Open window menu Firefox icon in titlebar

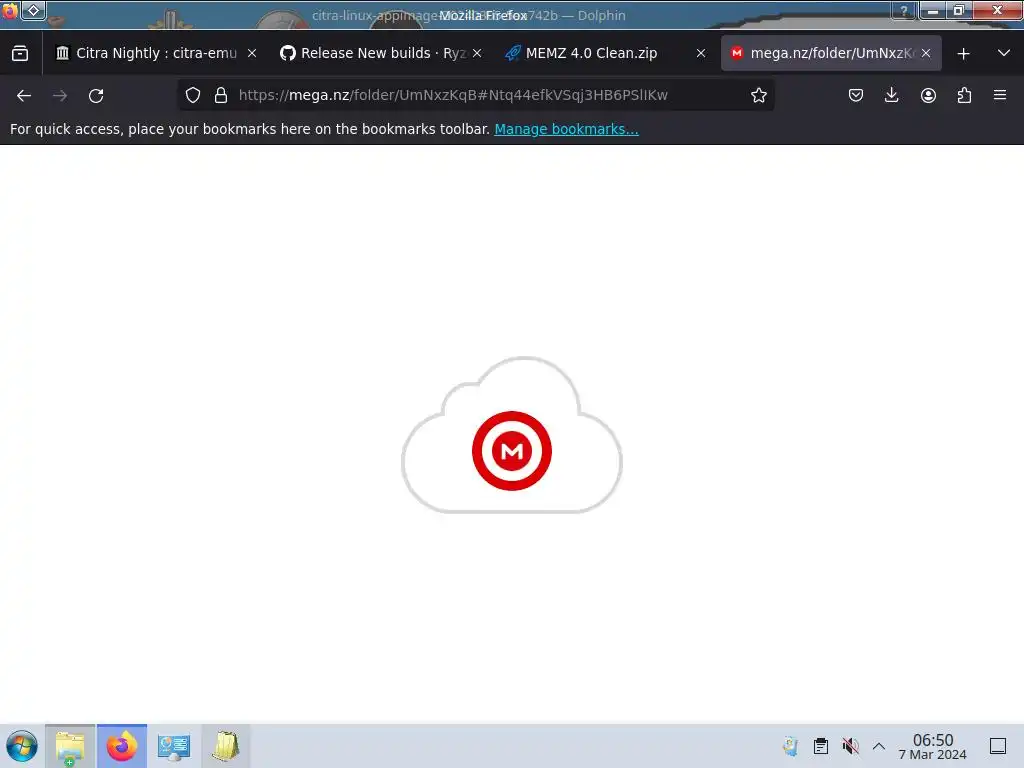pyautogui.click(x=9, y=10)
